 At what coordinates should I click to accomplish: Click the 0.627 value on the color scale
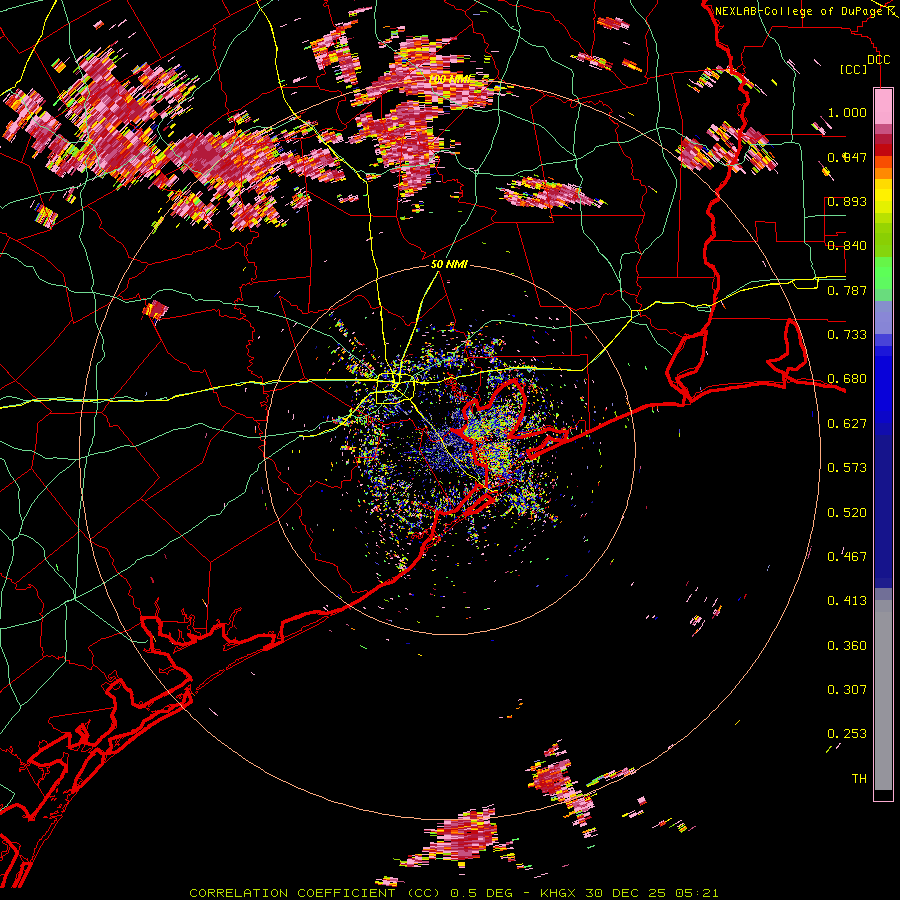pyautogui.click(x=847, y=424)
